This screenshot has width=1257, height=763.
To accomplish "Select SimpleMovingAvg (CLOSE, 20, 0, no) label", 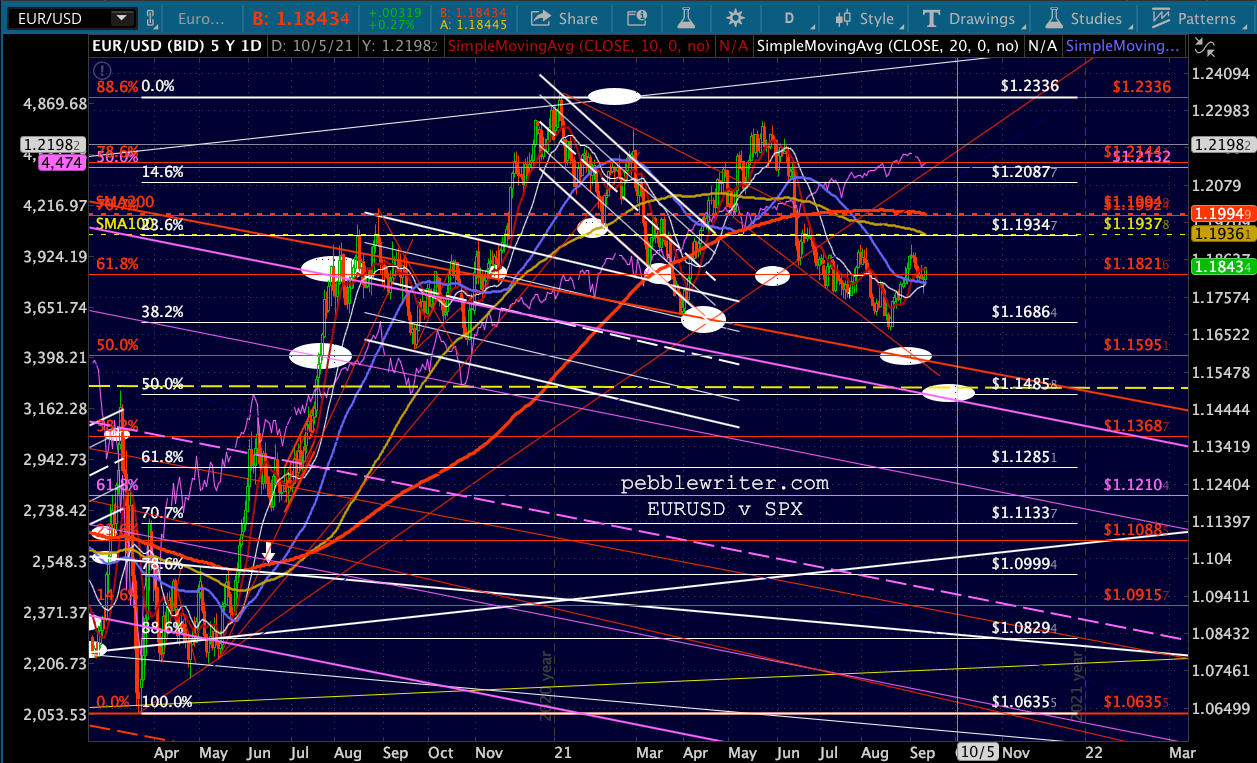I will (890, 46).
